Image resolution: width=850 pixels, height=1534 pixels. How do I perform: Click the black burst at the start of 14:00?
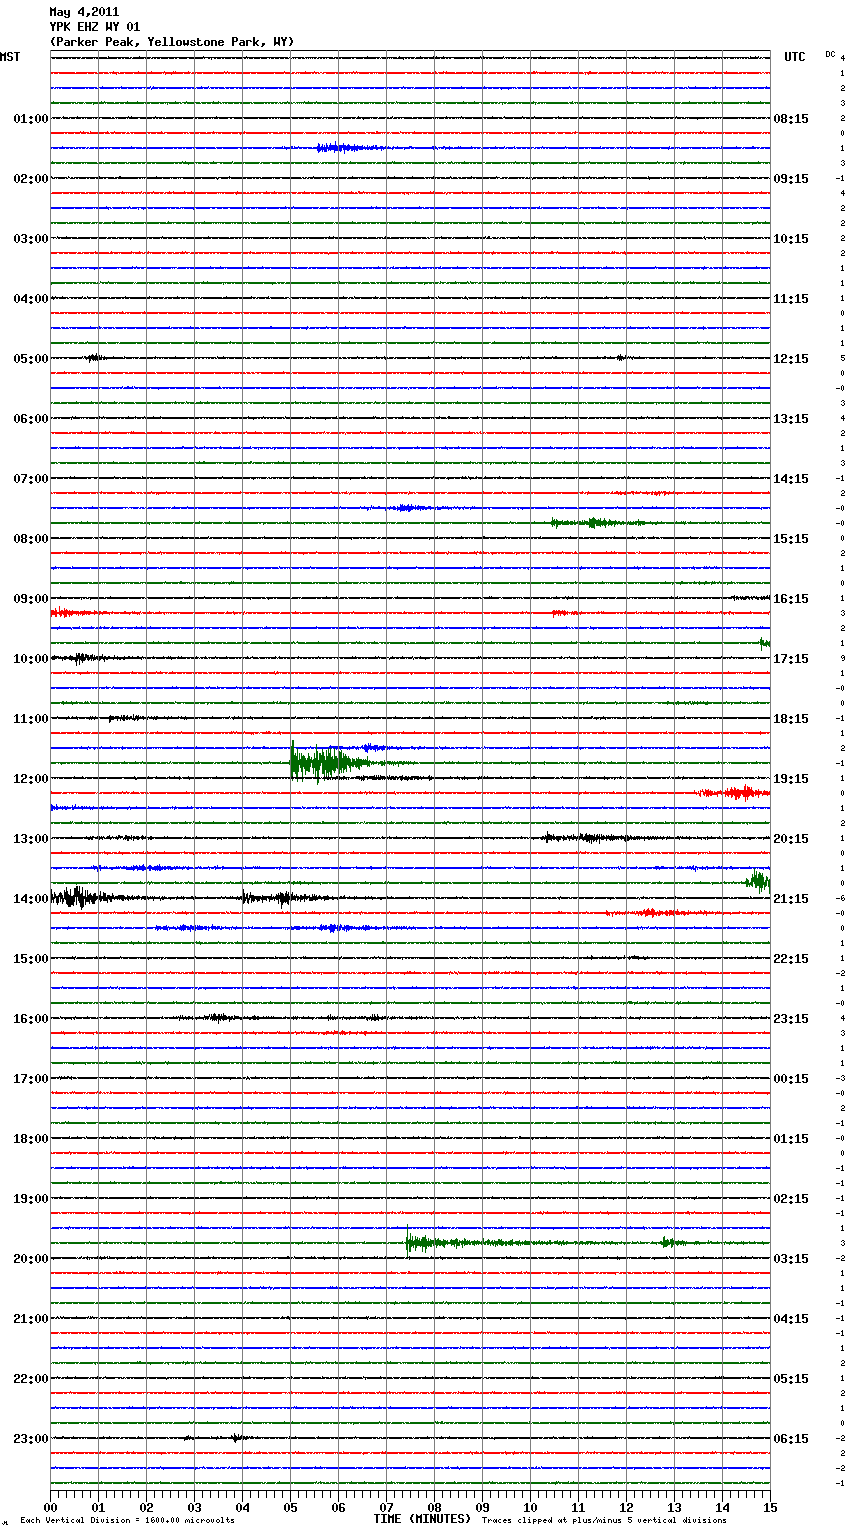click(78, 897)
